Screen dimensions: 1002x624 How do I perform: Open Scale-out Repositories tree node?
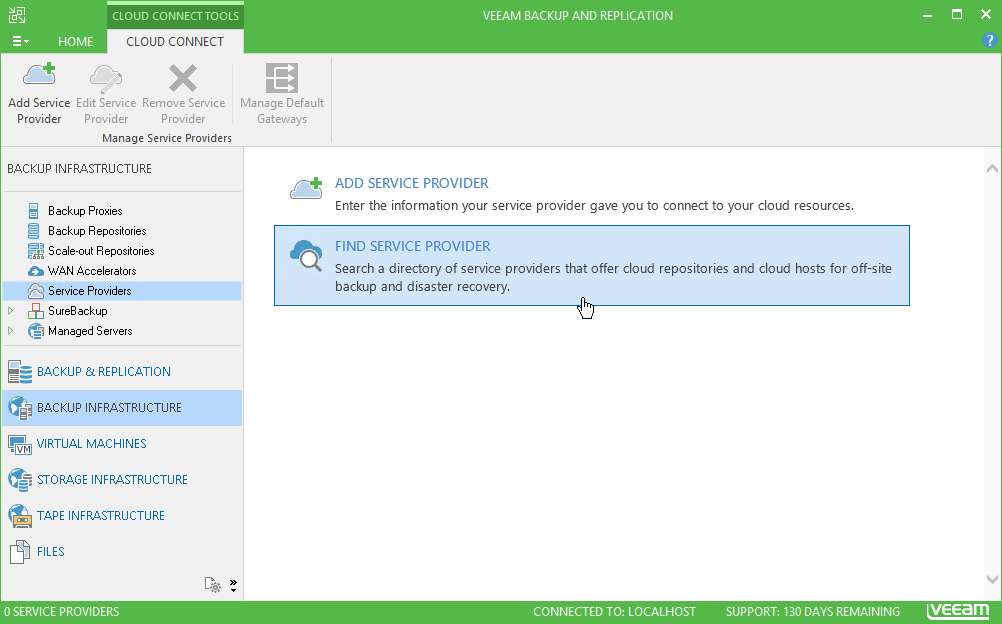(101, 251)
